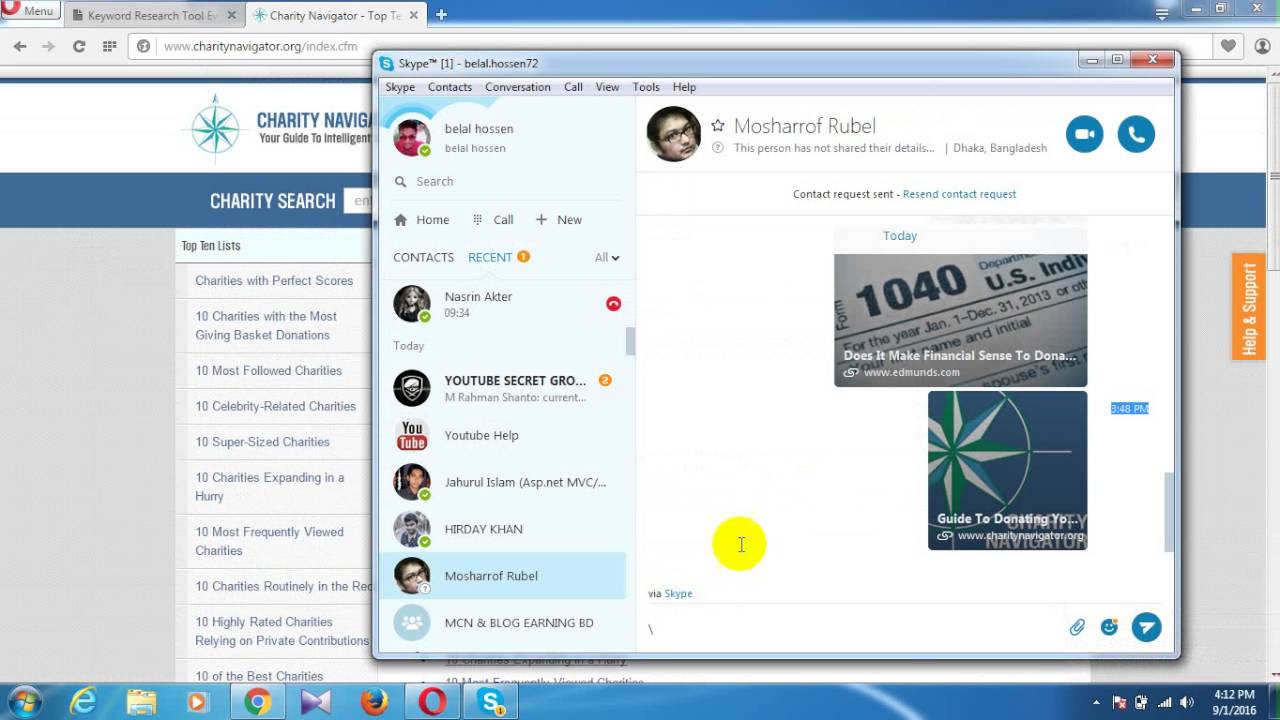
Task: Click belal hossen profile avatar
Action: (412, 137)
